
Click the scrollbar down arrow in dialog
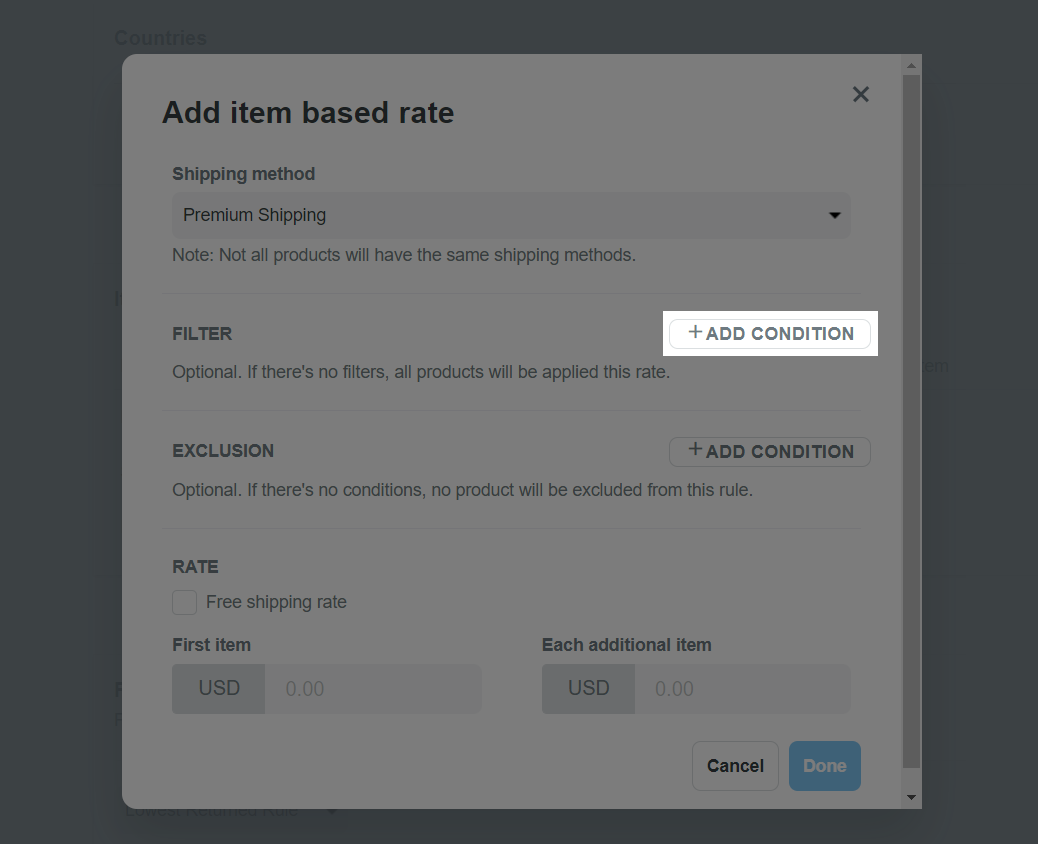(x=912, y=797)
